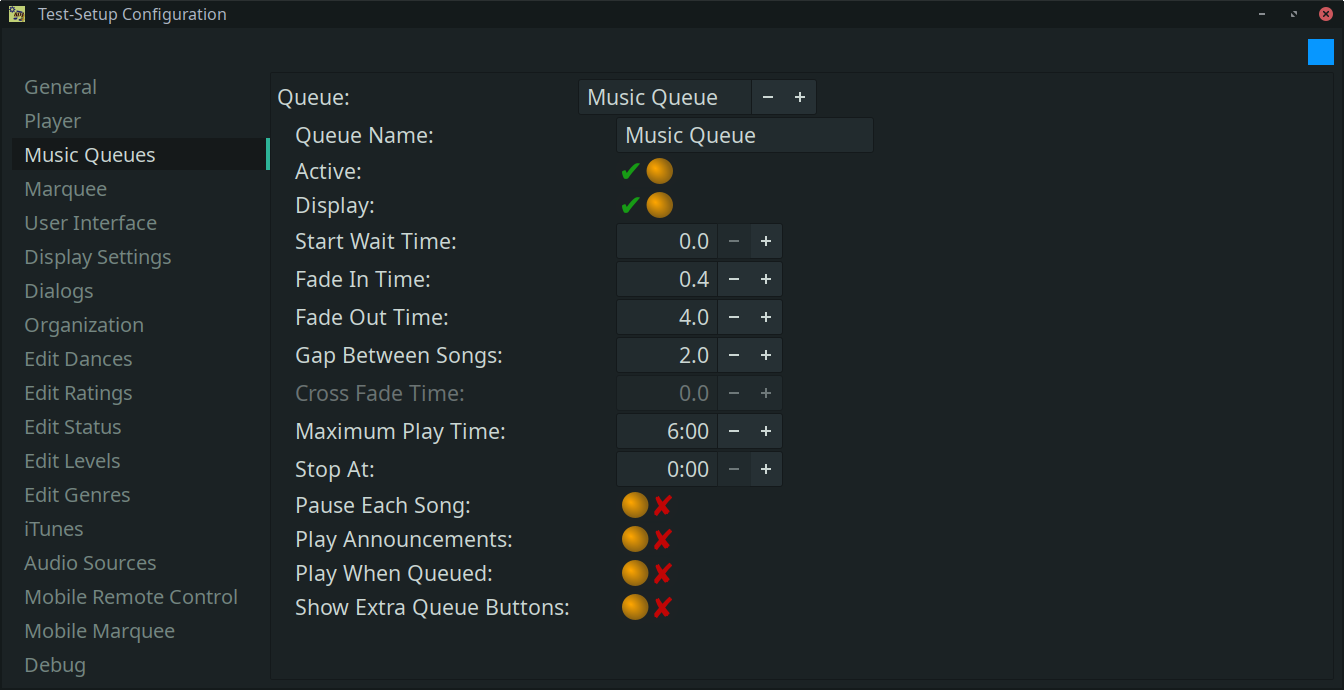The image size is (1344, 690).
Task: Open the Player settings section
Action: click(53, 121)
